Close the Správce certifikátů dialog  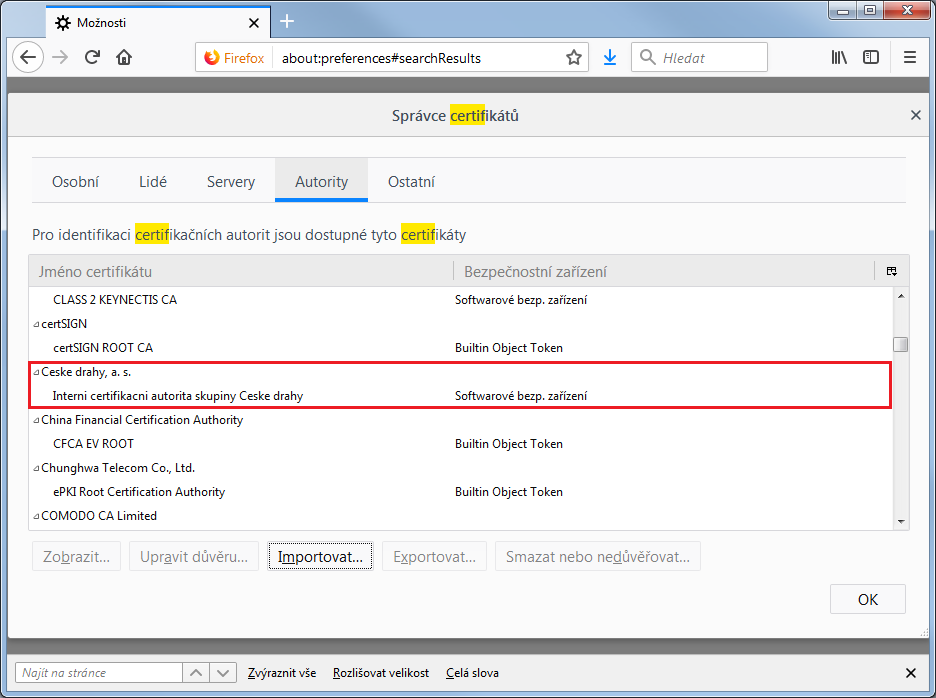(916, 115)
